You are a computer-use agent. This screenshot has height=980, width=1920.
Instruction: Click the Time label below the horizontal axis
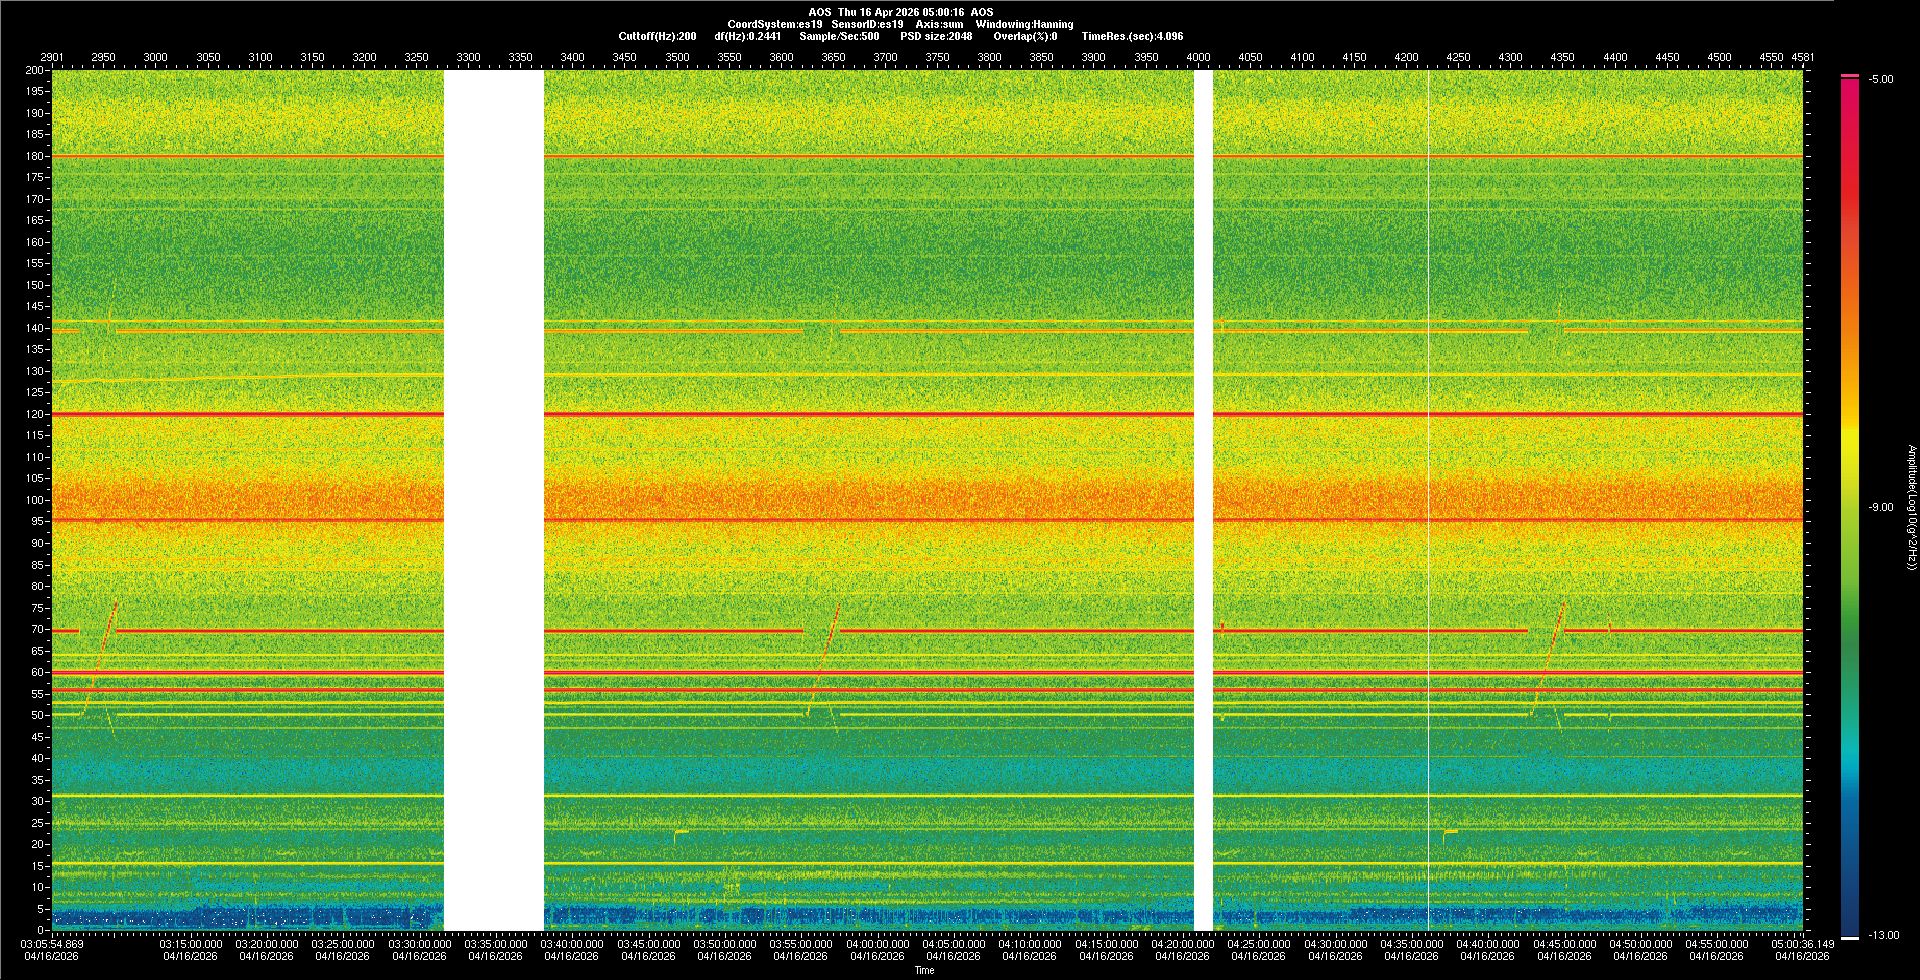click(x=924, y=970)
